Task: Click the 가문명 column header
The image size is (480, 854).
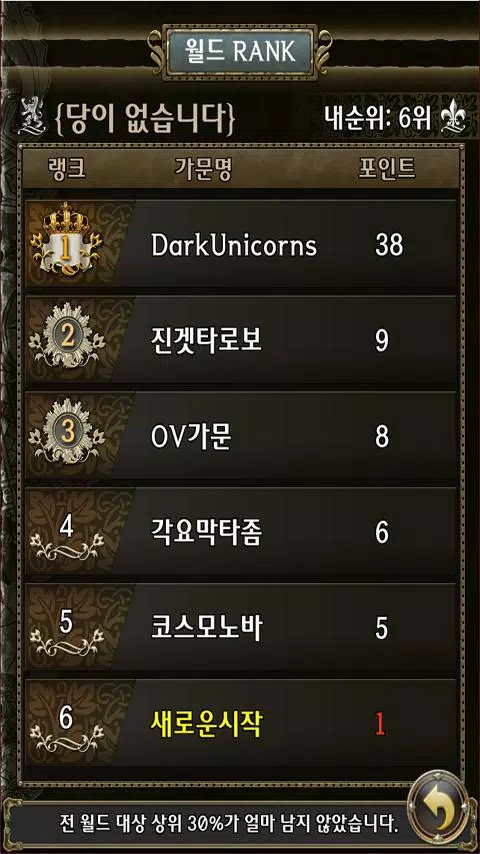Action: tap(203, 170)
